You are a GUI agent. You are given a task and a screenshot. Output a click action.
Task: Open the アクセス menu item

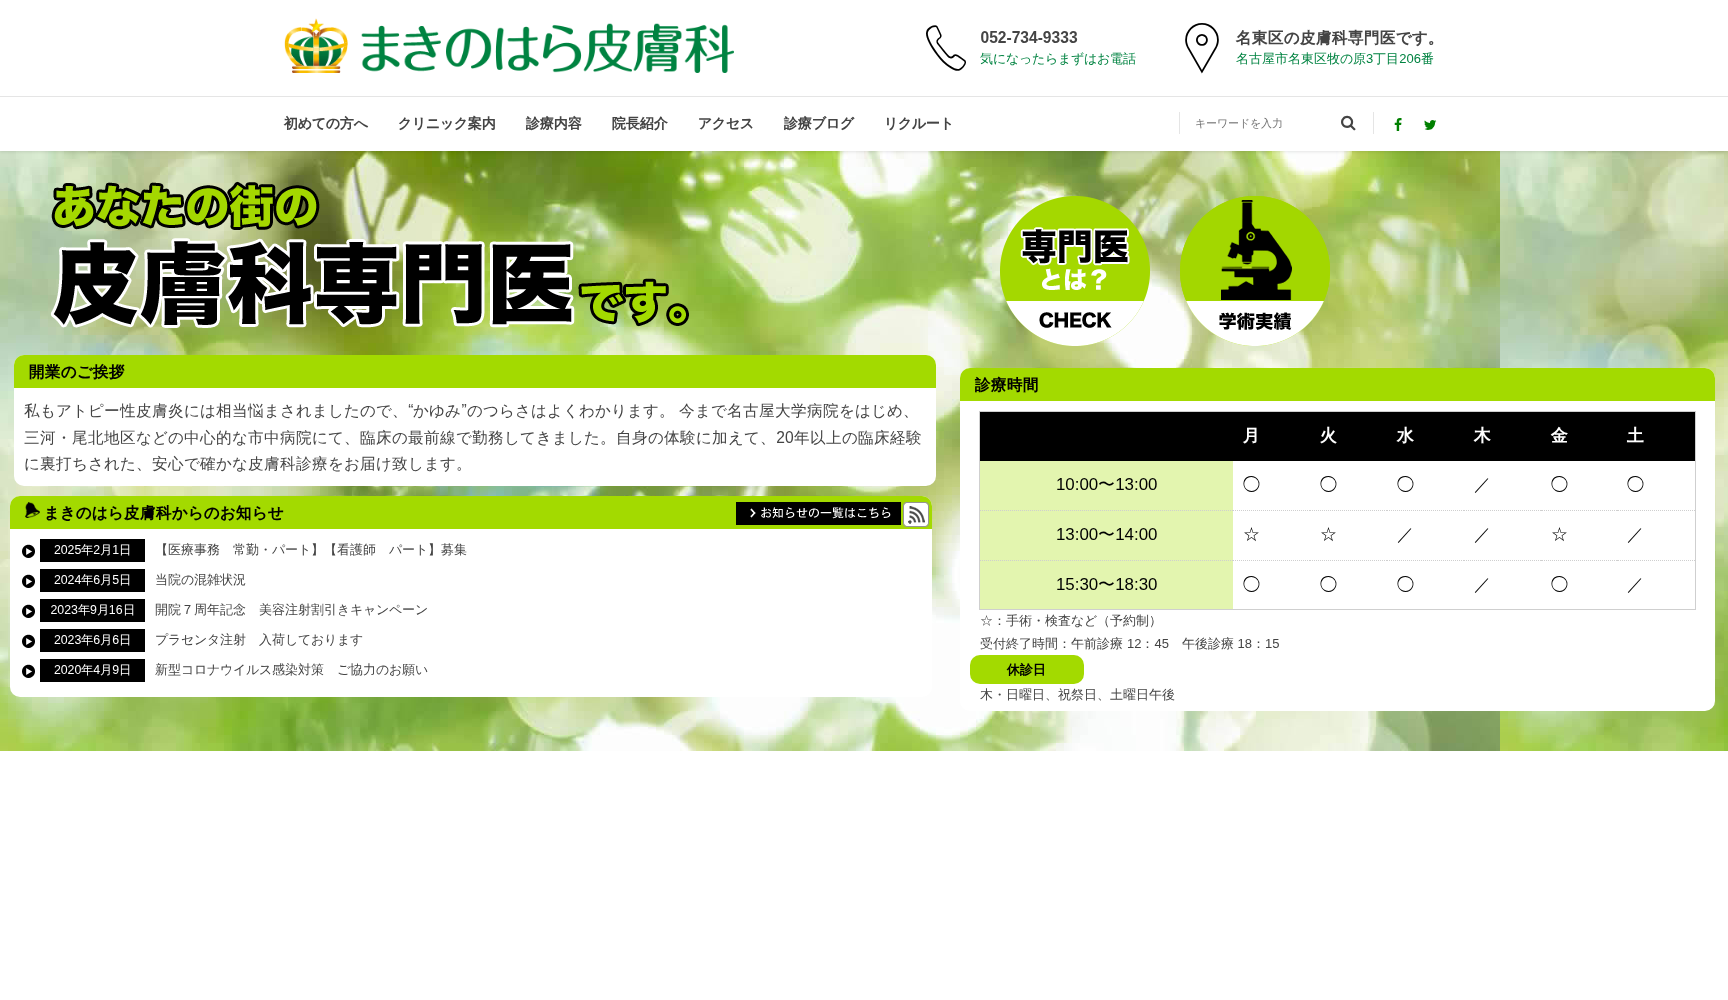click(725, 124)
